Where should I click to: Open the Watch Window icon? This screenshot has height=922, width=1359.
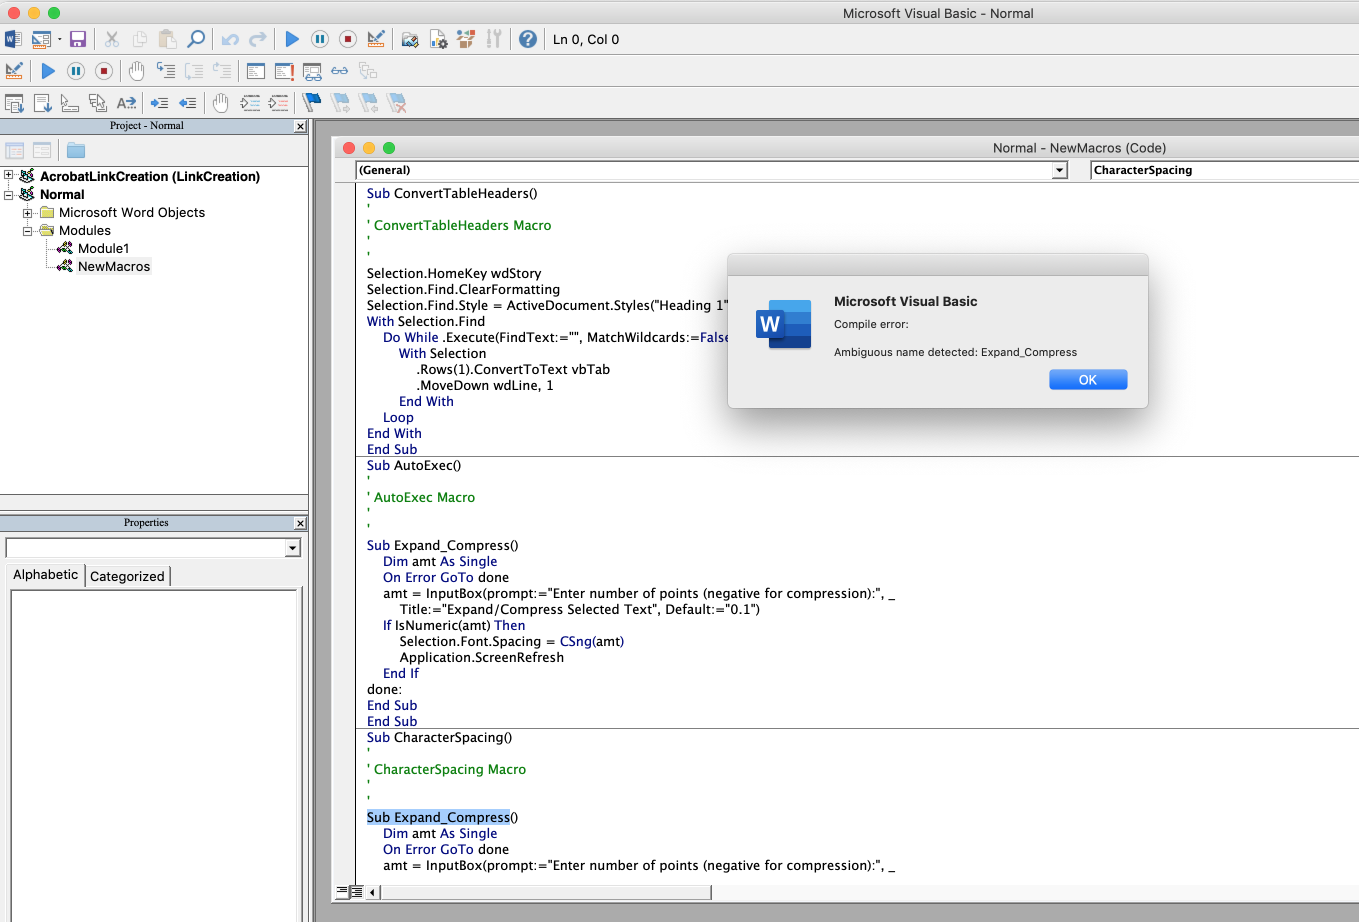coord(312,71)
